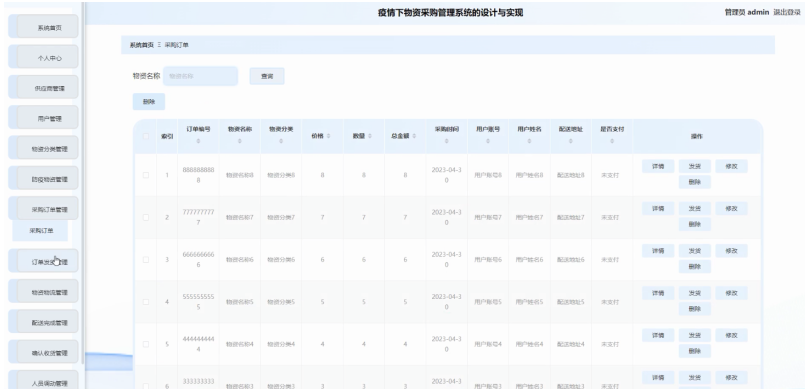
Task: Click 发货 for order 8888888888
Action: click(x=695, y=166)
